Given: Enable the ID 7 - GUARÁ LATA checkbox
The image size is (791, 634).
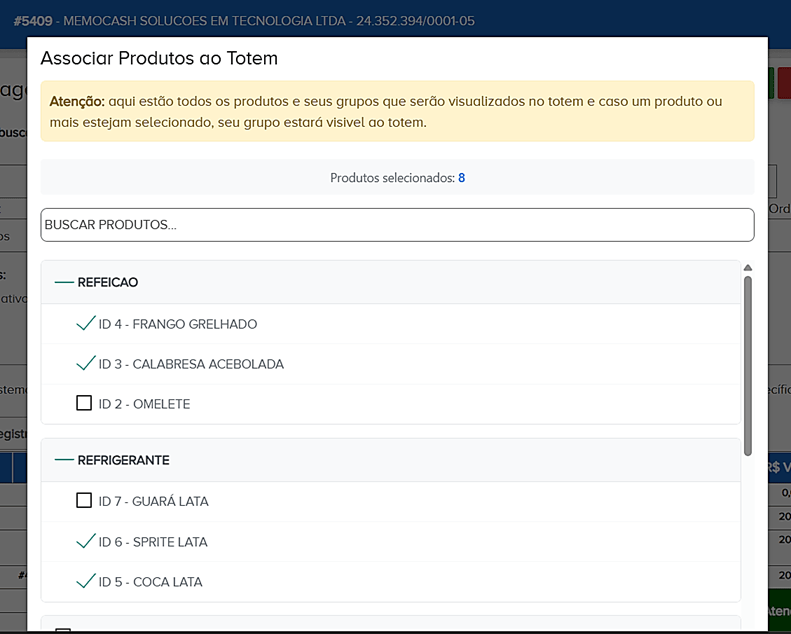Looking at the screenshot, I should point(84,501).
